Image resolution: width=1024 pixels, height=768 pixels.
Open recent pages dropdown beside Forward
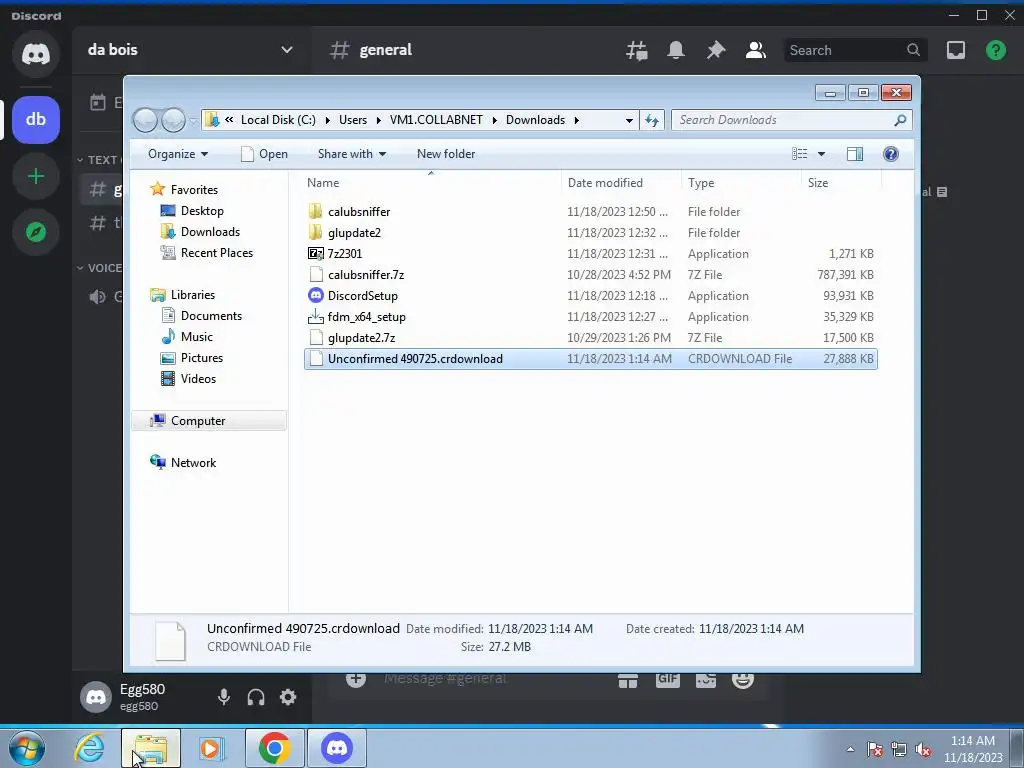coord(193,121)
